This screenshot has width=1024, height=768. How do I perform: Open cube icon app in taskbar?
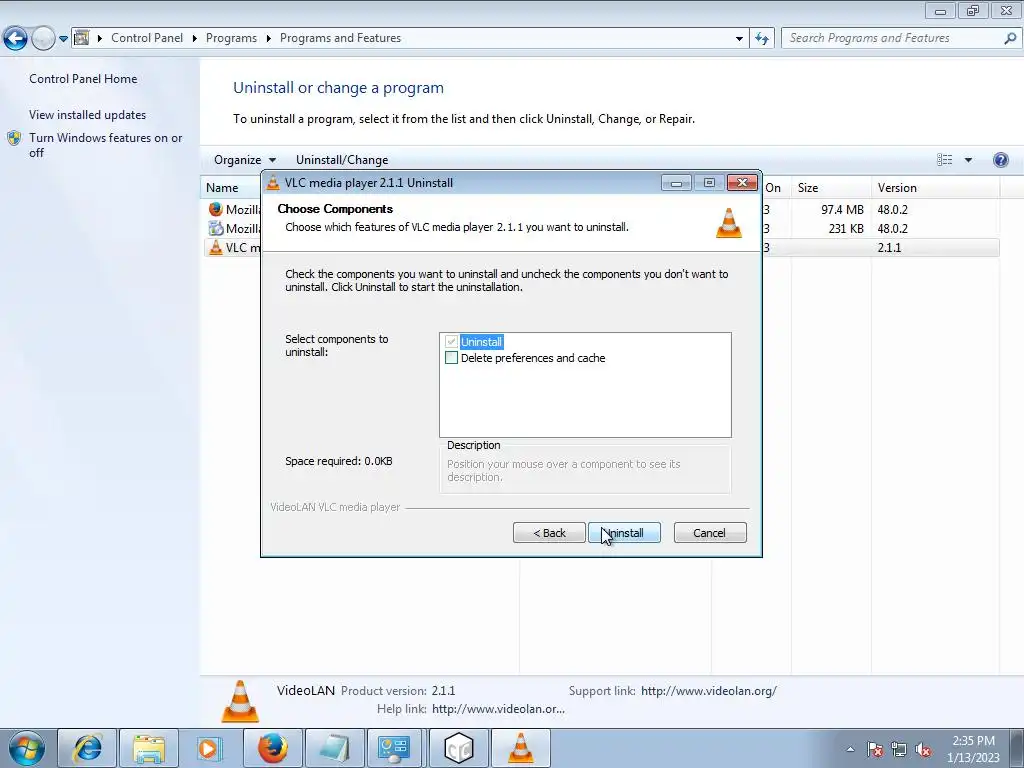[x=458, y=748]
